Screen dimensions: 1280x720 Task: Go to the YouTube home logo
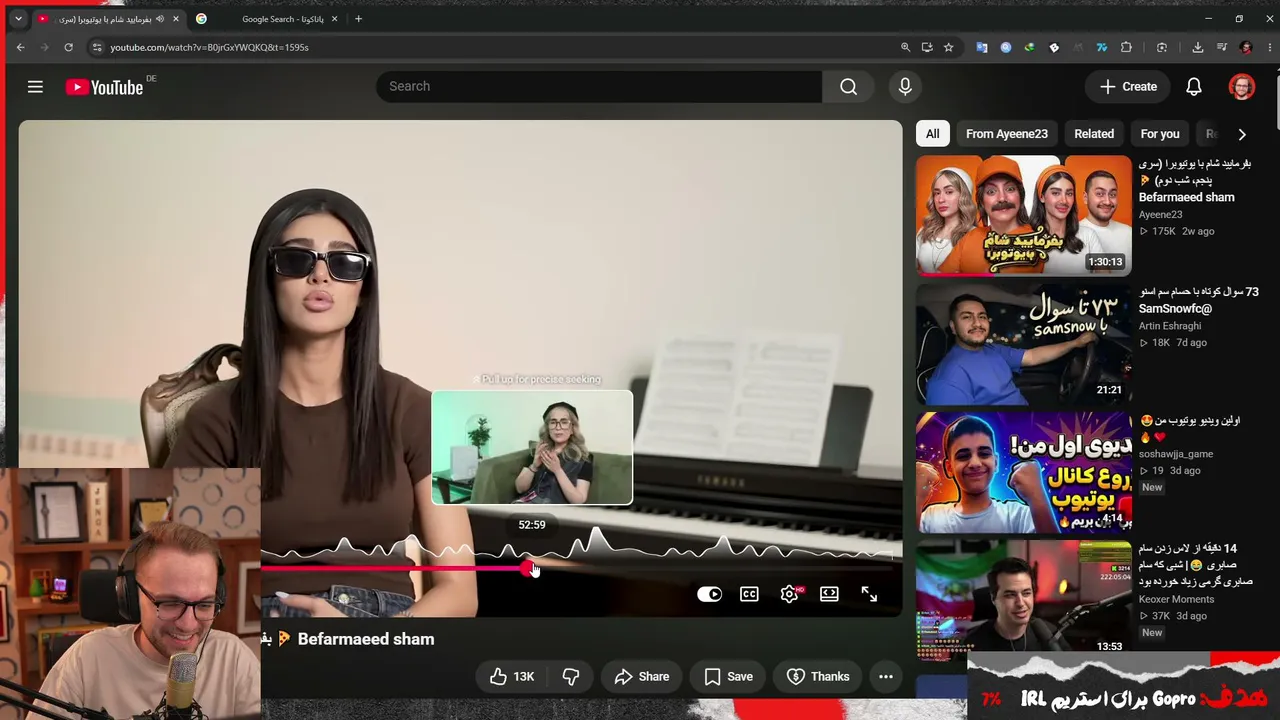pyautogui.click(x=105, y=87)
